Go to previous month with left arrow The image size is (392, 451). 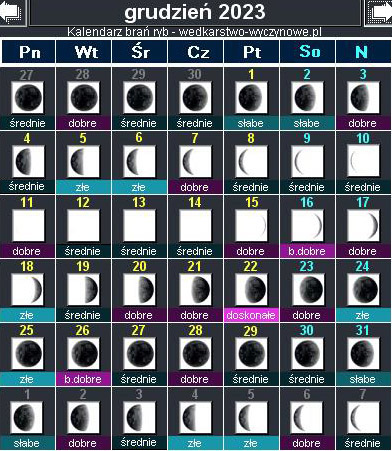(12, 13)
